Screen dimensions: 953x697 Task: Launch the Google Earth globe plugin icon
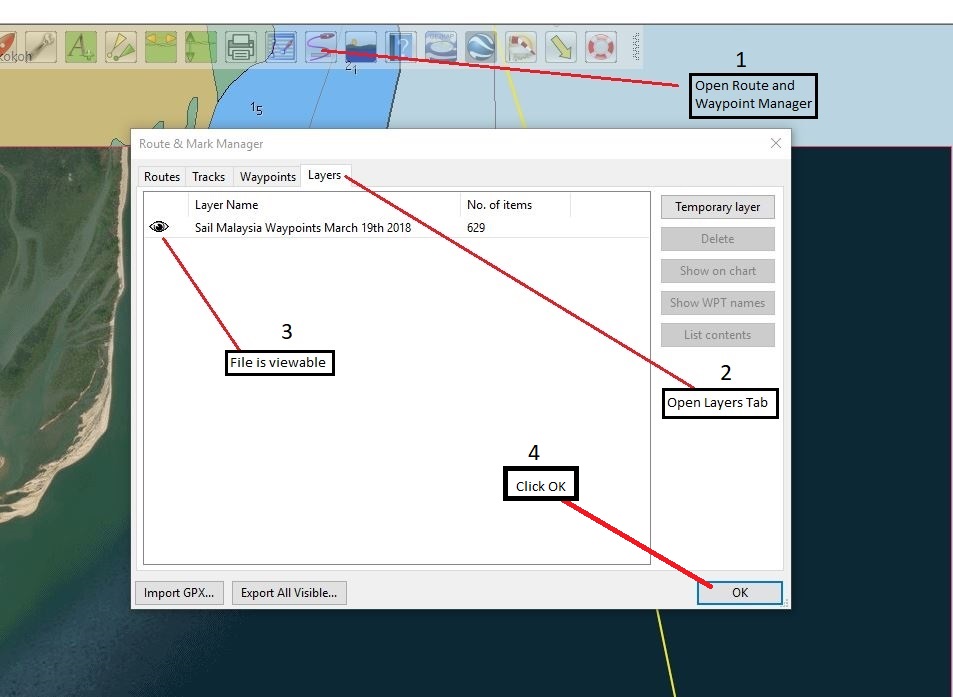point(479,46)
